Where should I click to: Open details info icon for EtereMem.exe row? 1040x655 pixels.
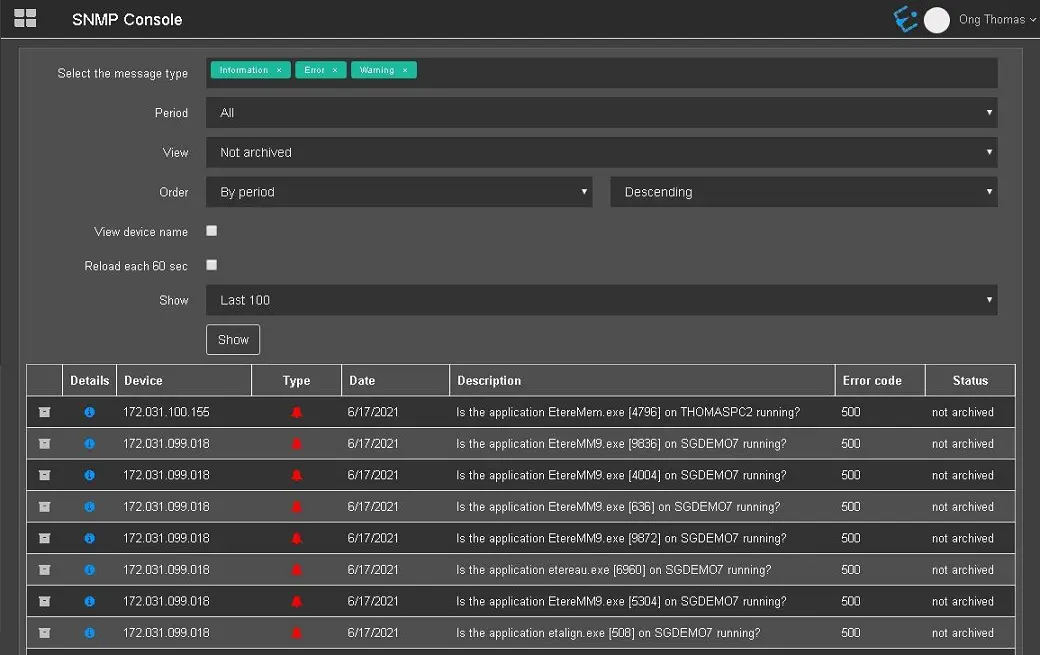[x=89, y=412]
